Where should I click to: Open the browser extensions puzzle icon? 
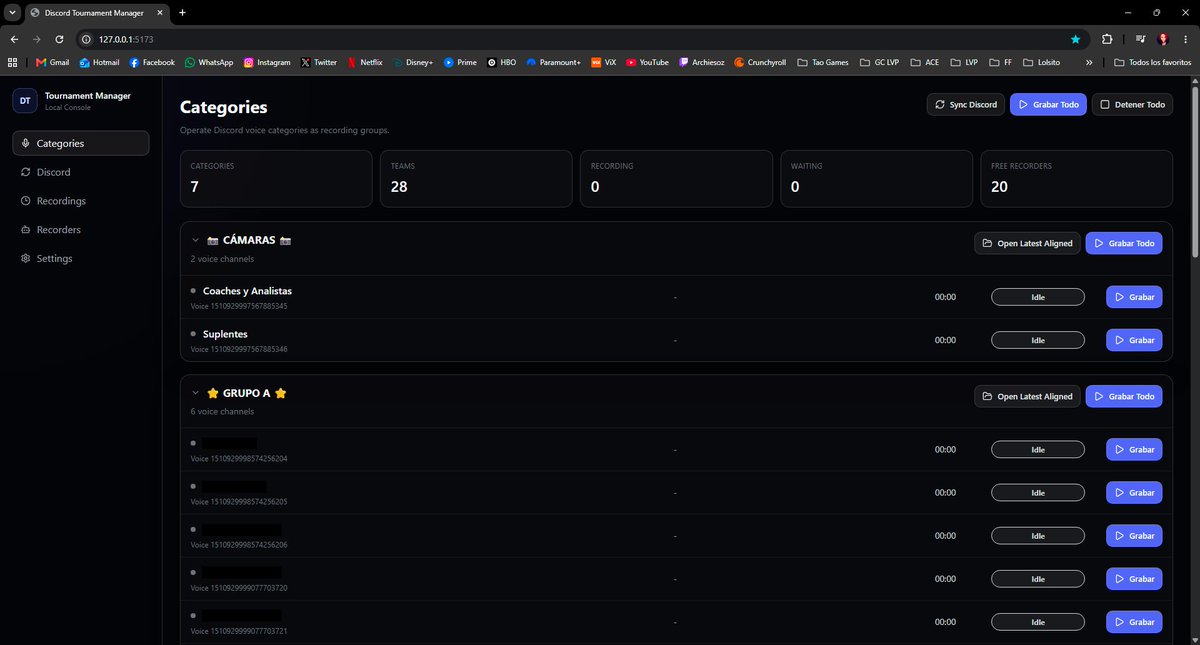tap(1107, 39)
